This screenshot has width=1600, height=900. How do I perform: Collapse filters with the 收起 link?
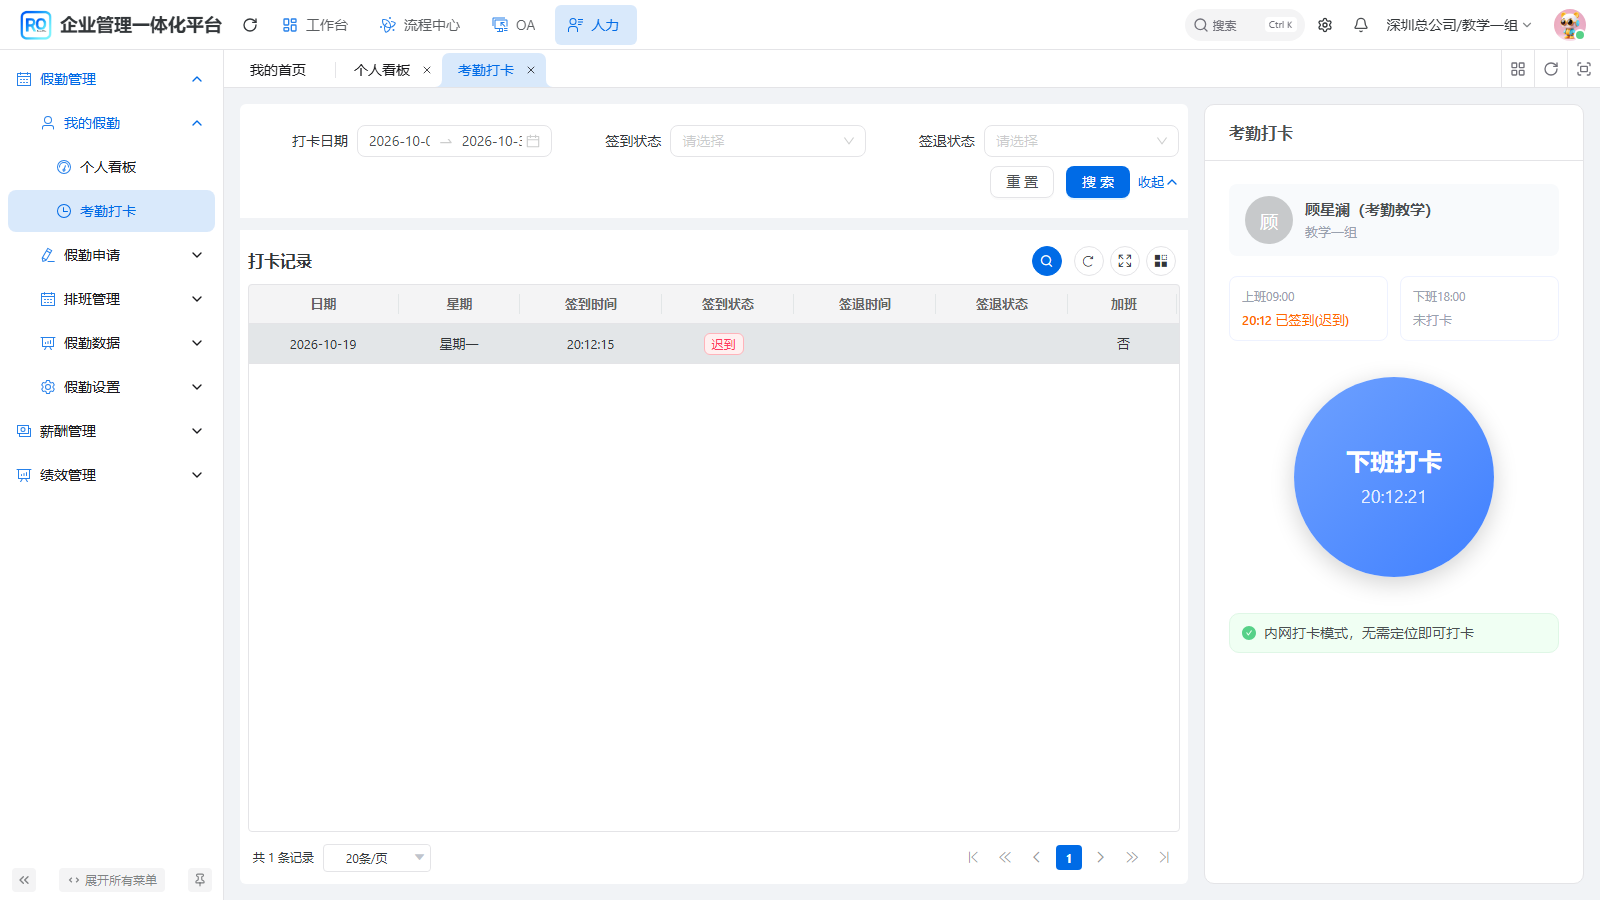pos(1157,182)
